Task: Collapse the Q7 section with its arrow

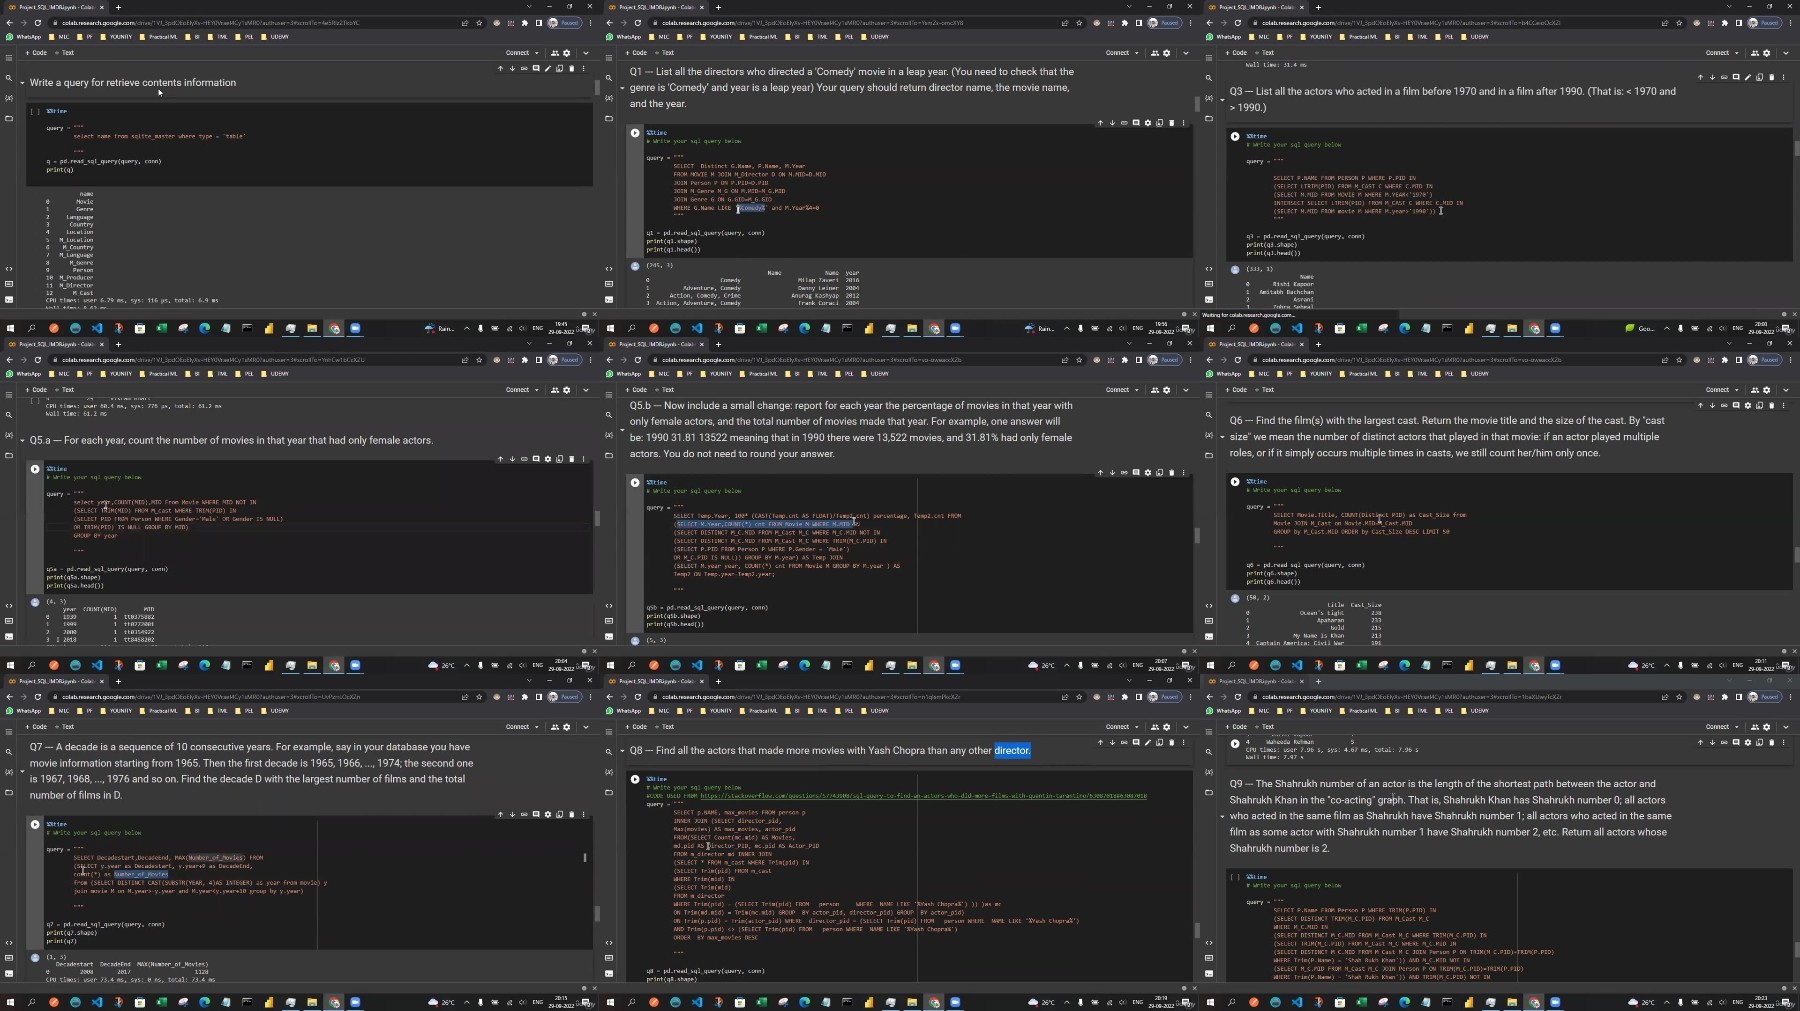Action: click(x=22, y=771)
